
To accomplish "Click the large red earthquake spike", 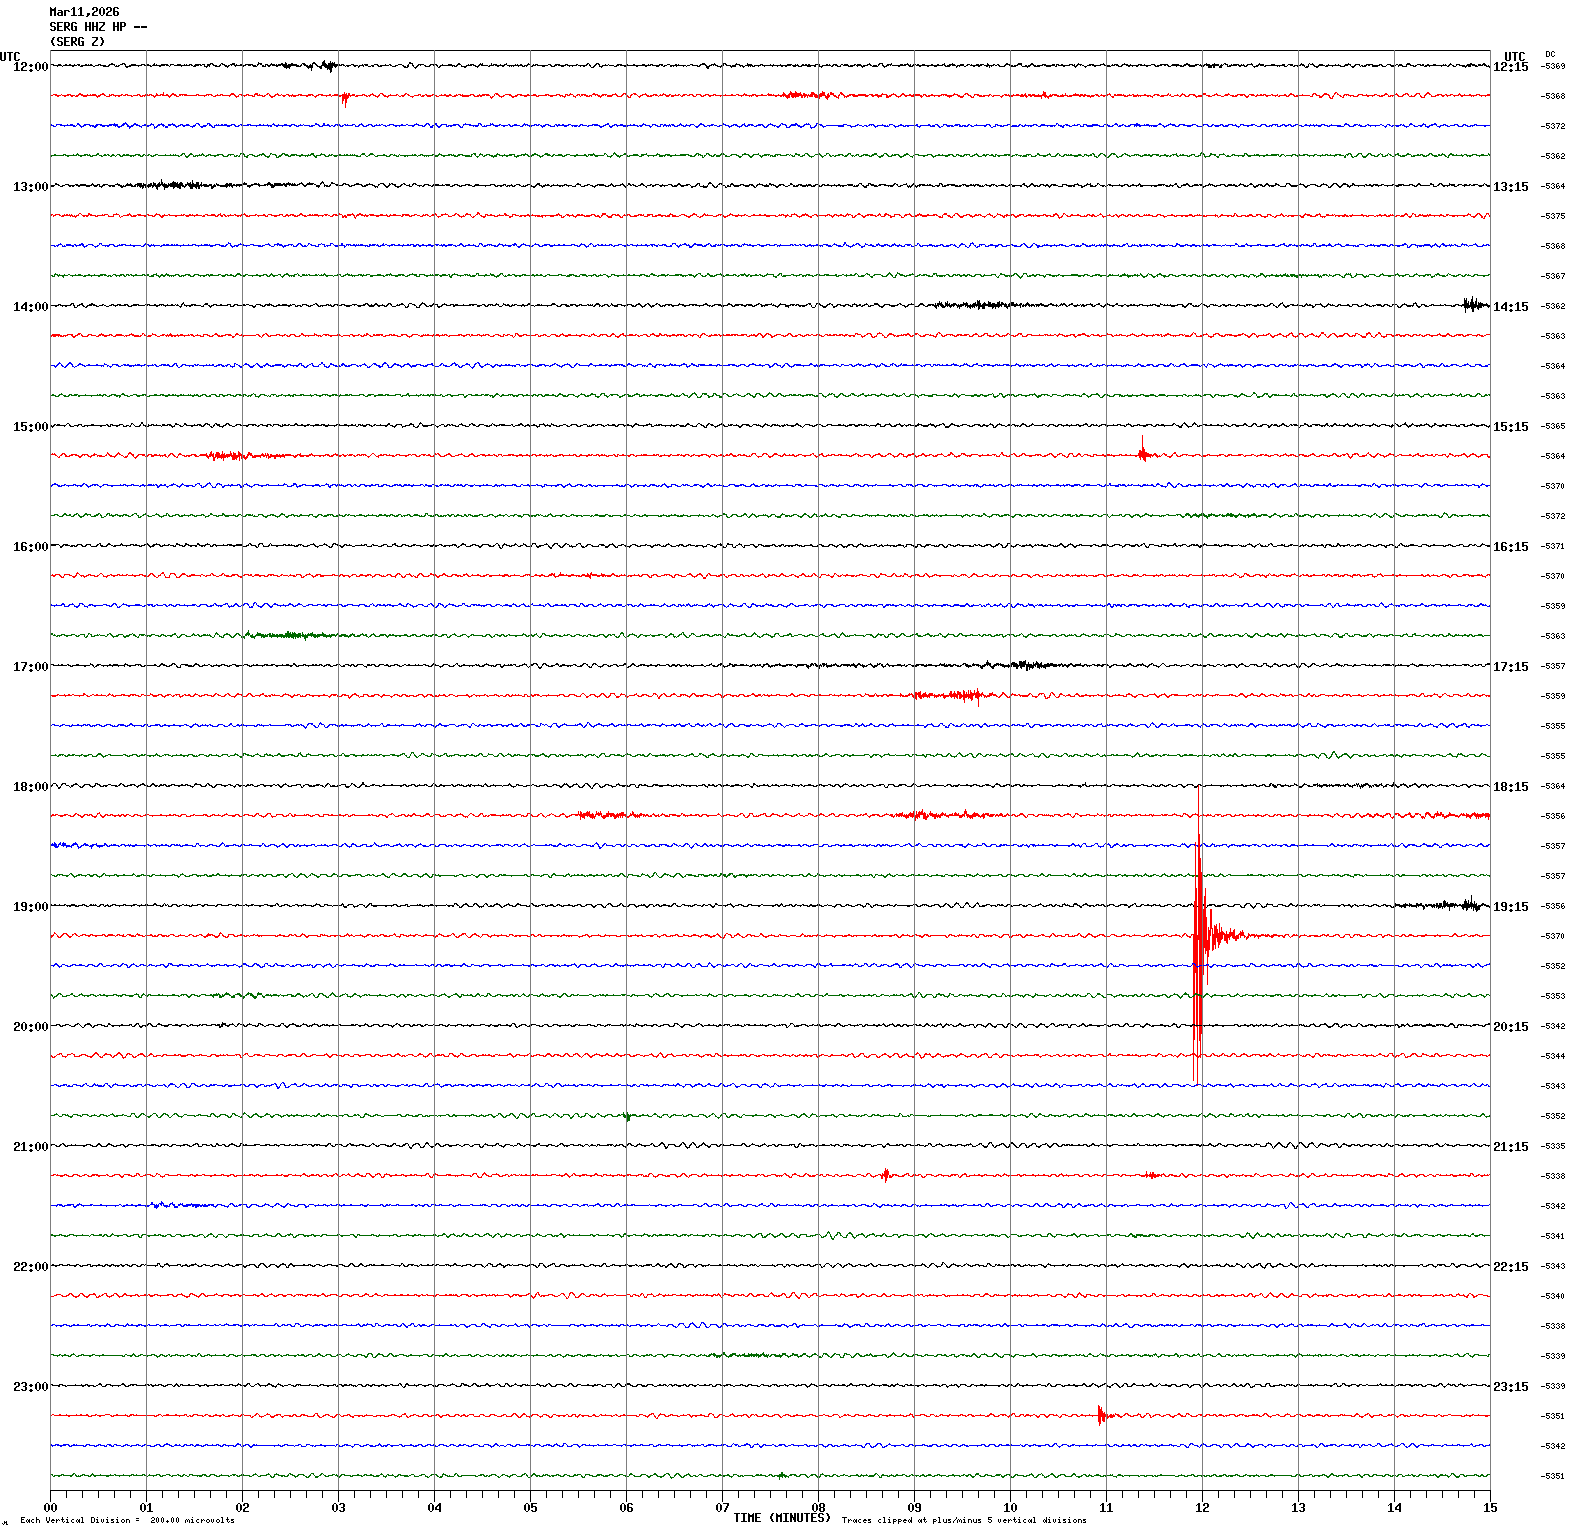I will [x=1198, y=935].
